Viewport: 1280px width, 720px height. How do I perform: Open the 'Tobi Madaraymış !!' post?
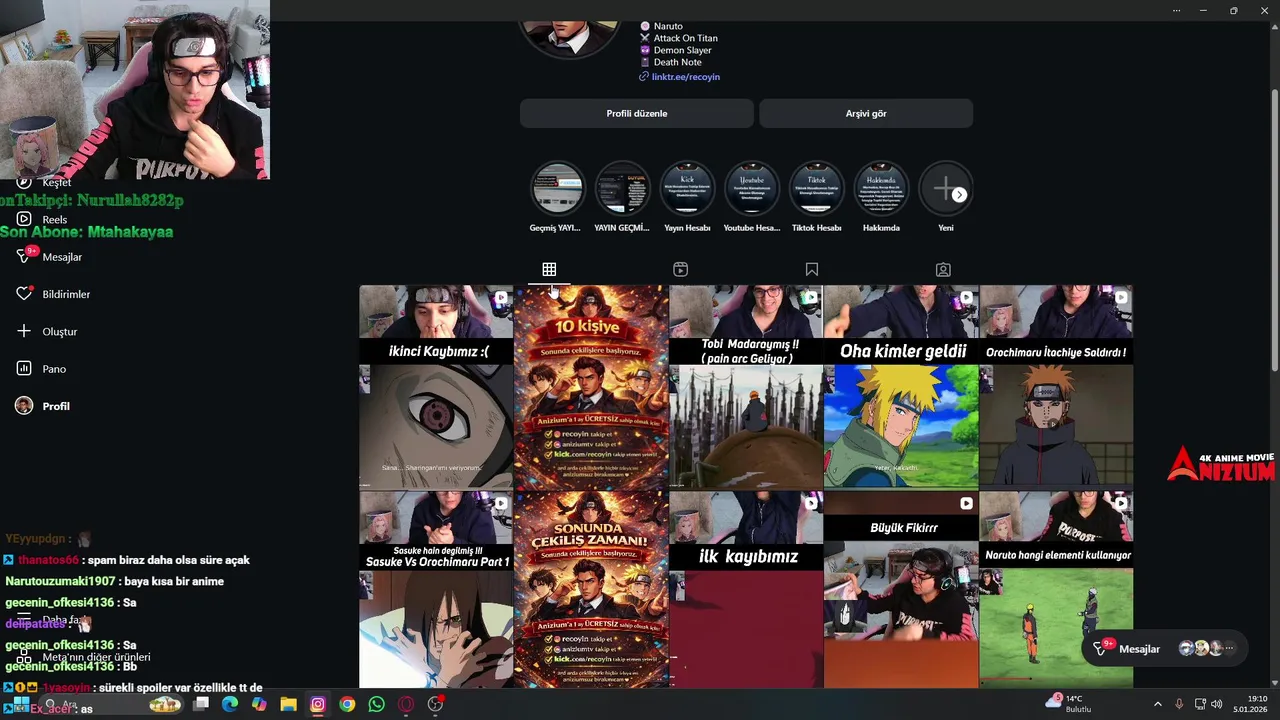[746, 386]
